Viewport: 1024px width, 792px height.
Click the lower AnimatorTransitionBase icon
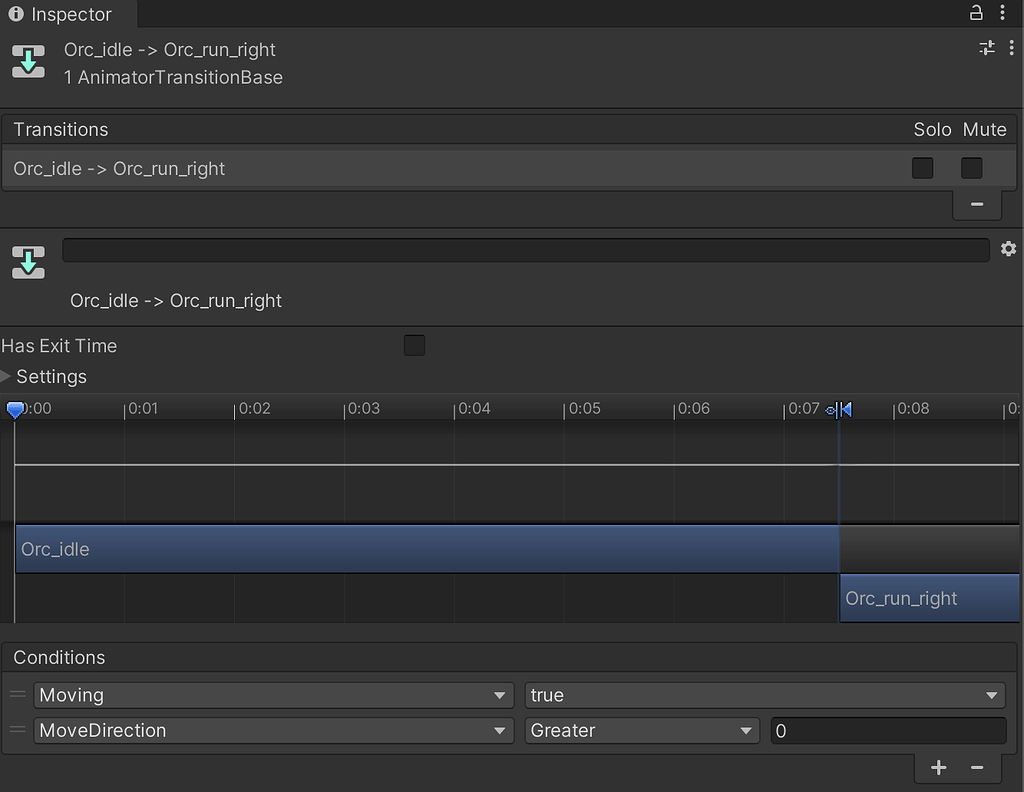tap(27, 263)
